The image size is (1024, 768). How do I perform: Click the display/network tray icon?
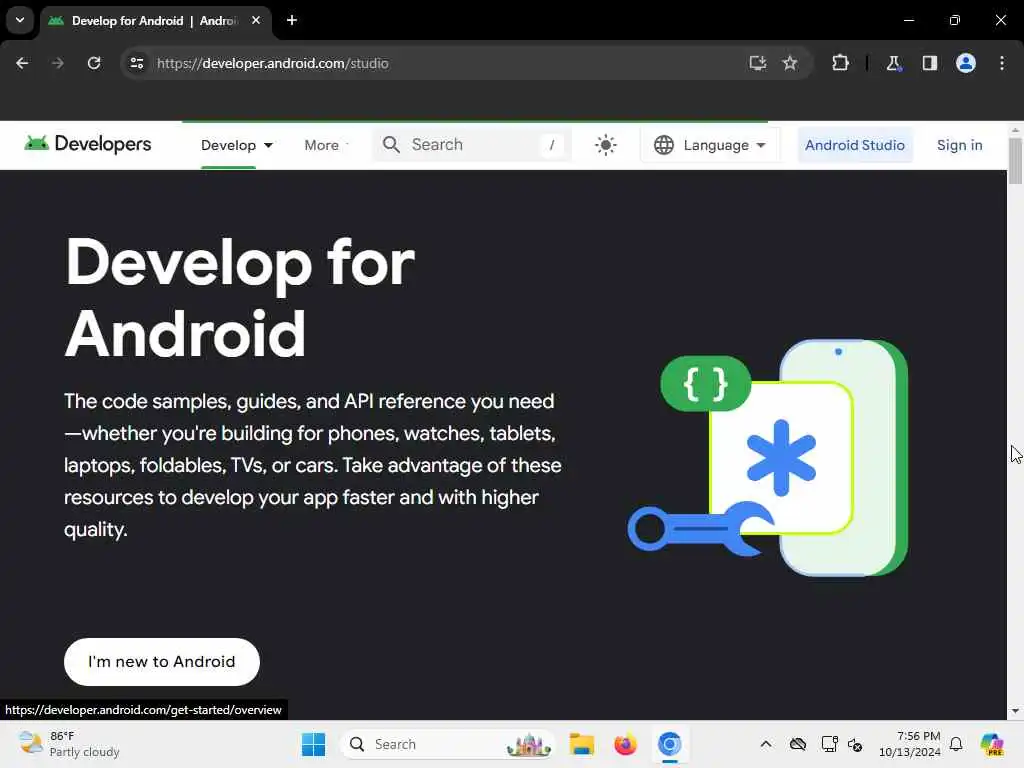(829, 744)
